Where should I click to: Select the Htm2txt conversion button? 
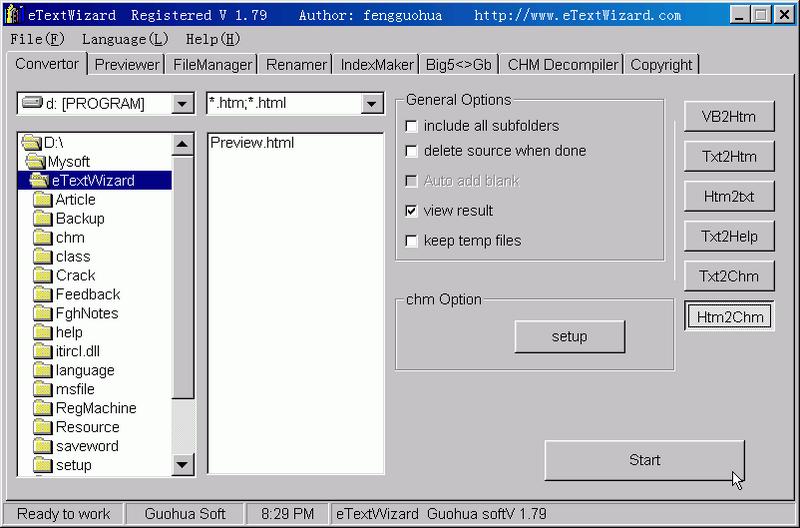[729, 196]
